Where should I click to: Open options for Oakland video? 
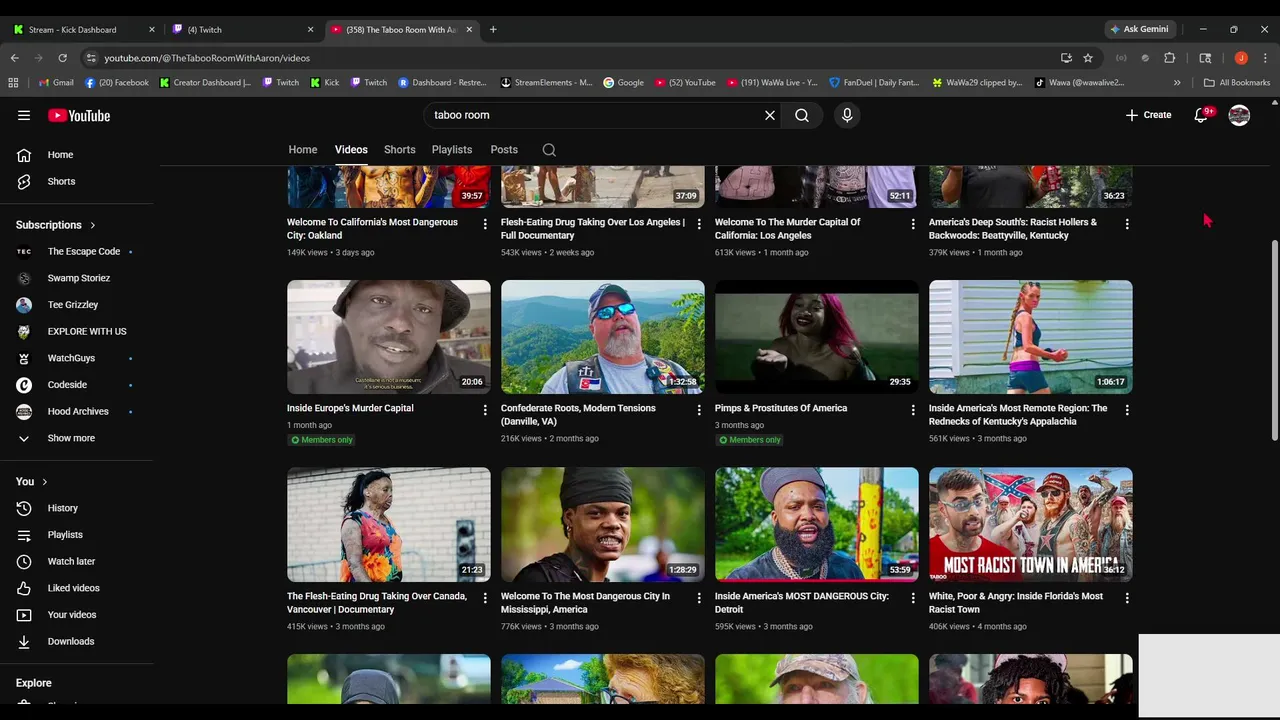tap(485, 224)
